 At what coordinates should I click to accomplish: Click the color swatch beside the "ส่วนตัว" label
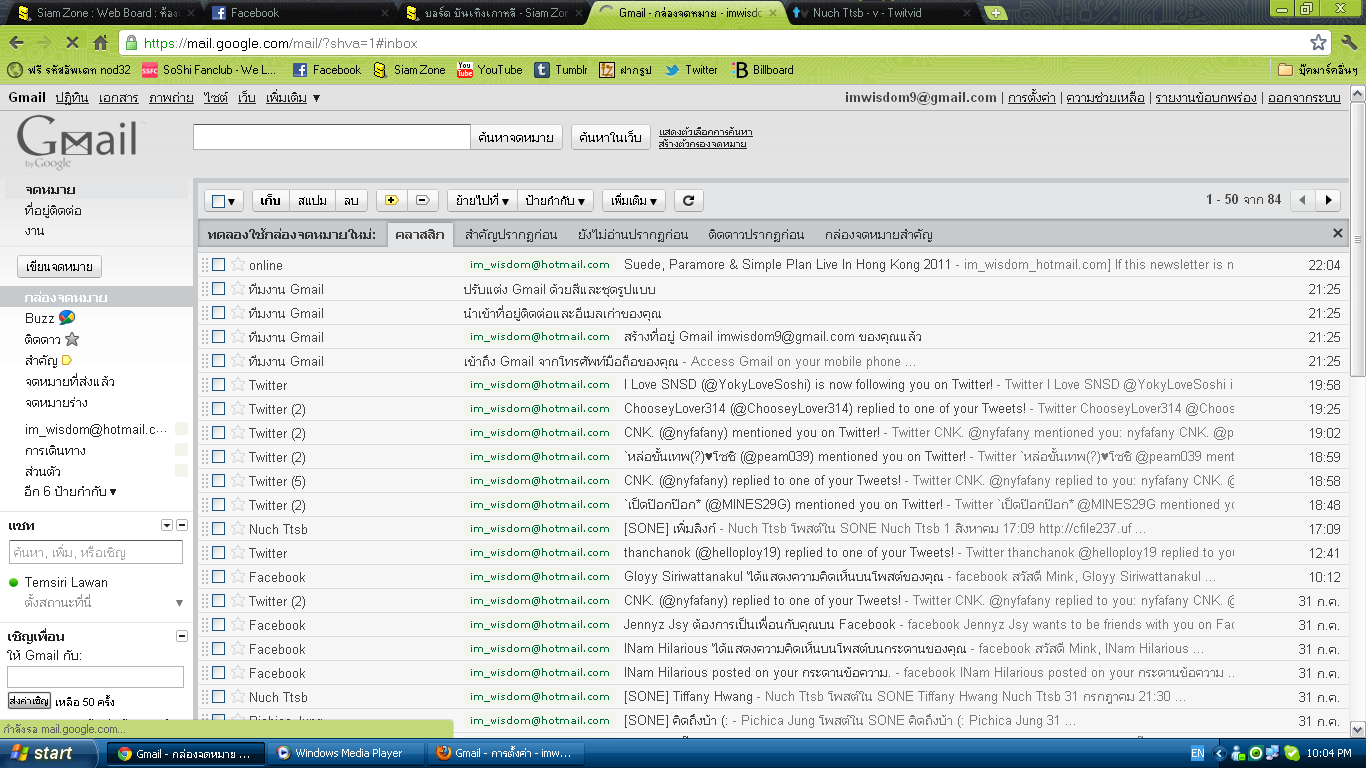tap(181, 471)
